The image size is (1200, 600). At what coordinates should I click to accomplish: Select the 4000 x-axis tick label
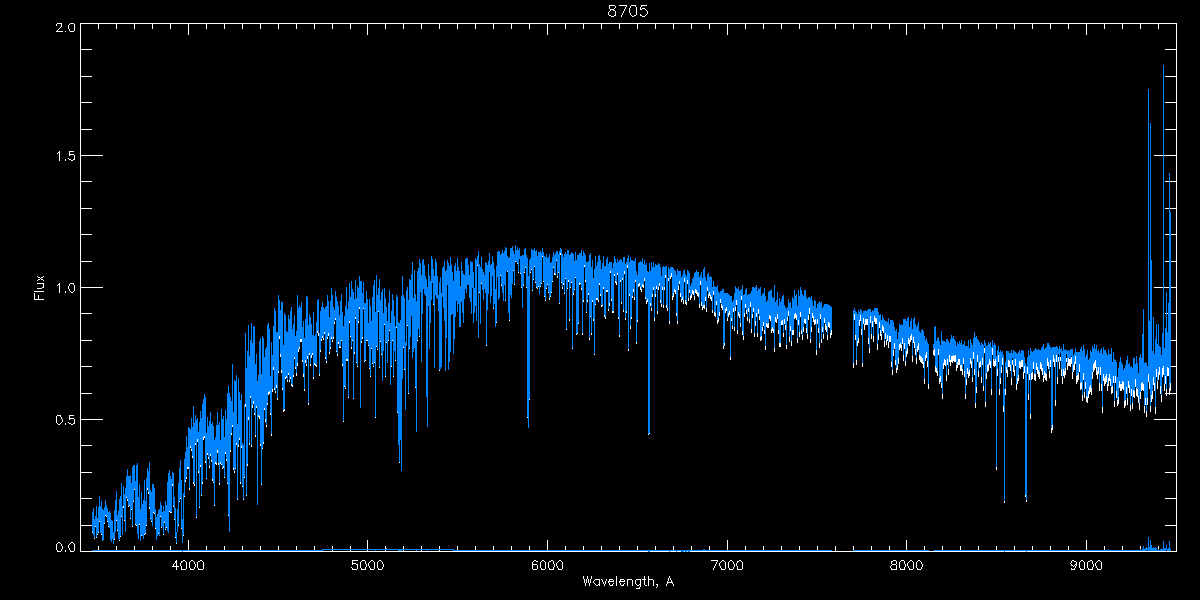coord(188,563)
